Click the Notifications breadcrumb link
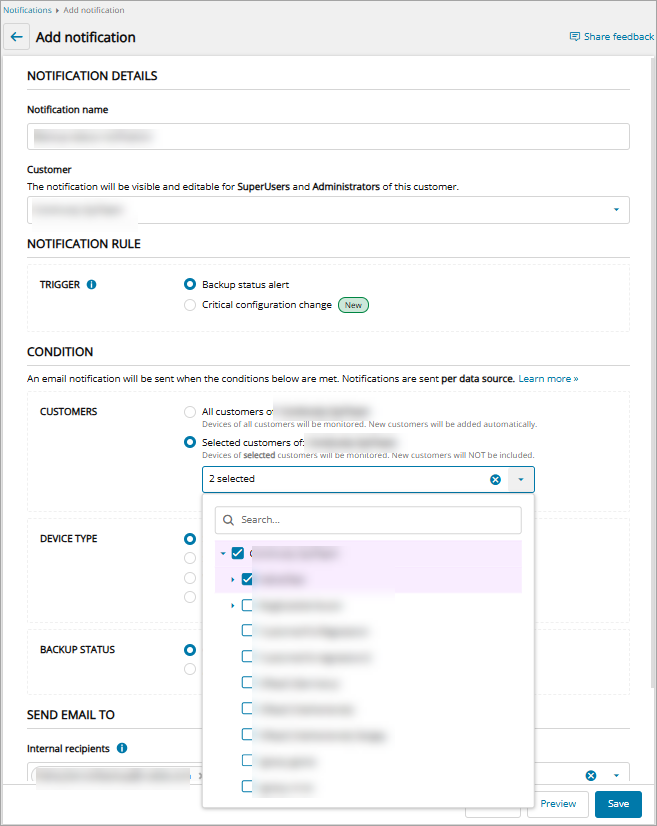Image resolution: width=657 pixels, height=826 pixels. pyautogui.click(x=26, y=10)
